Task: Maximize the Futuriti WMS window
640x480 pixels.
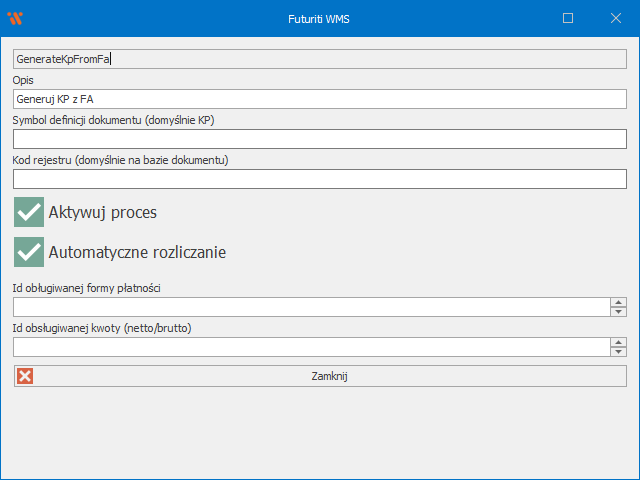Action: pos(568,18)
